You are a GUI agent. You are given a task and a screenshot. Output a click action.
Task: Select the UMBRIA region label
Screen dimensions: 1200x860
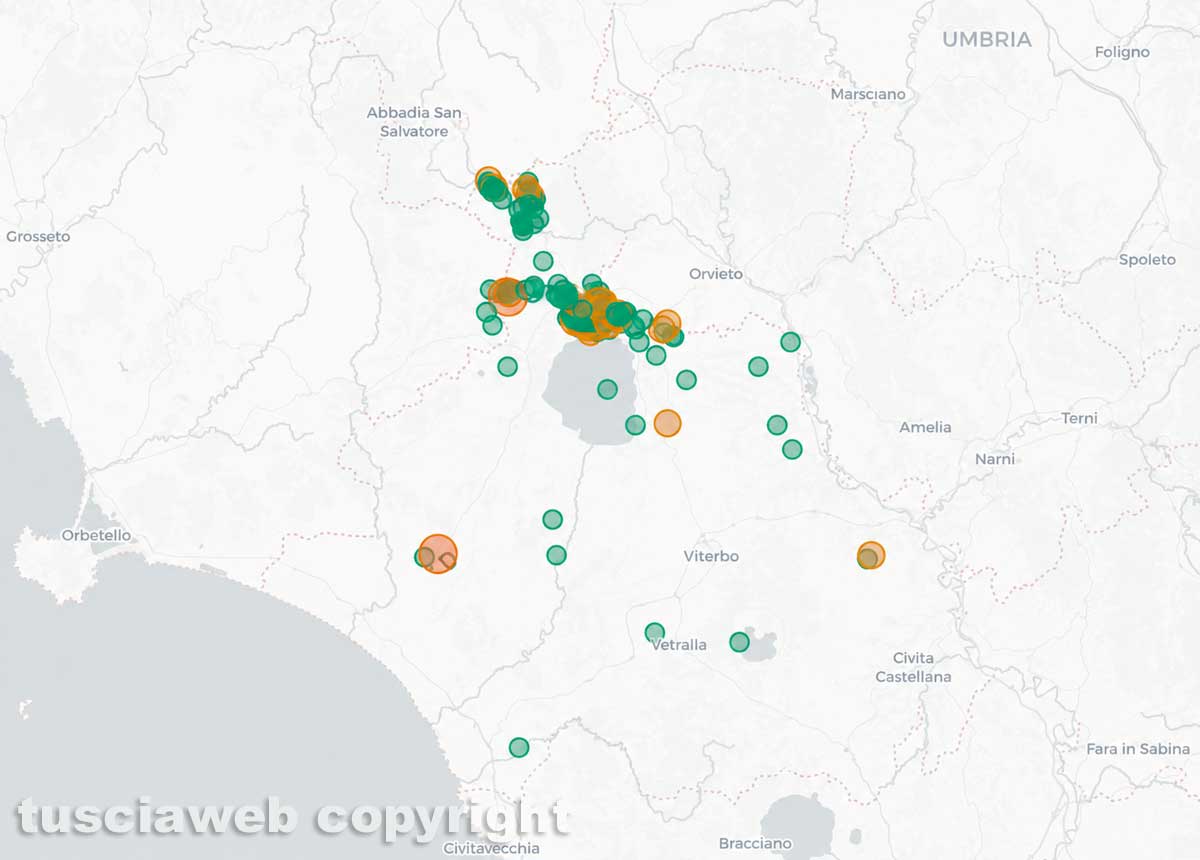987,40
